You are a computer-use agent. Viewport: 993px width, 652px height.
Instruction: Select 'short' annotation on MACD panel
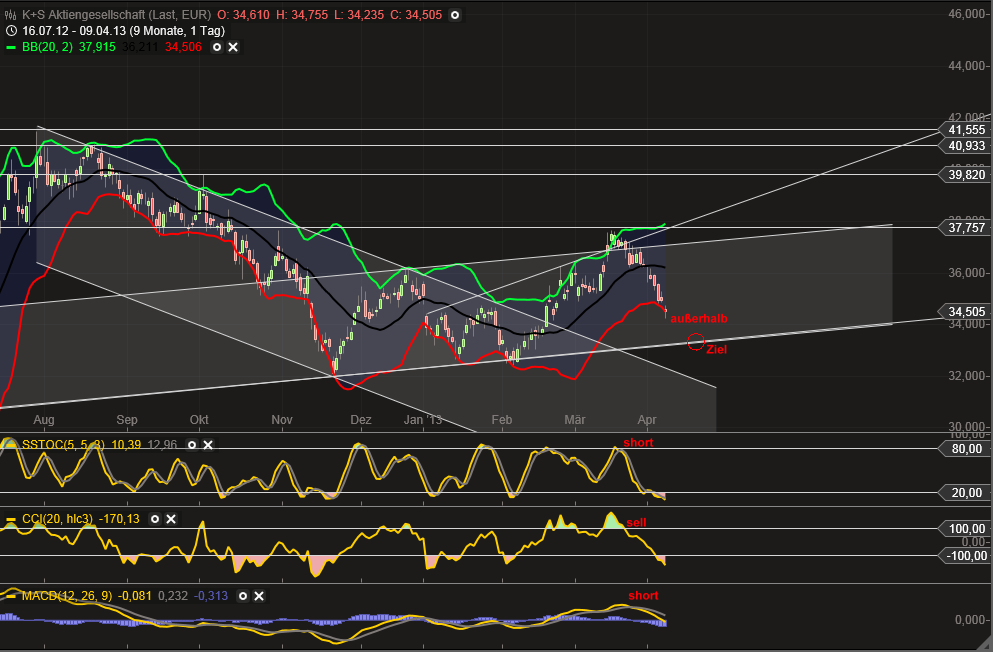click(643, 596)
